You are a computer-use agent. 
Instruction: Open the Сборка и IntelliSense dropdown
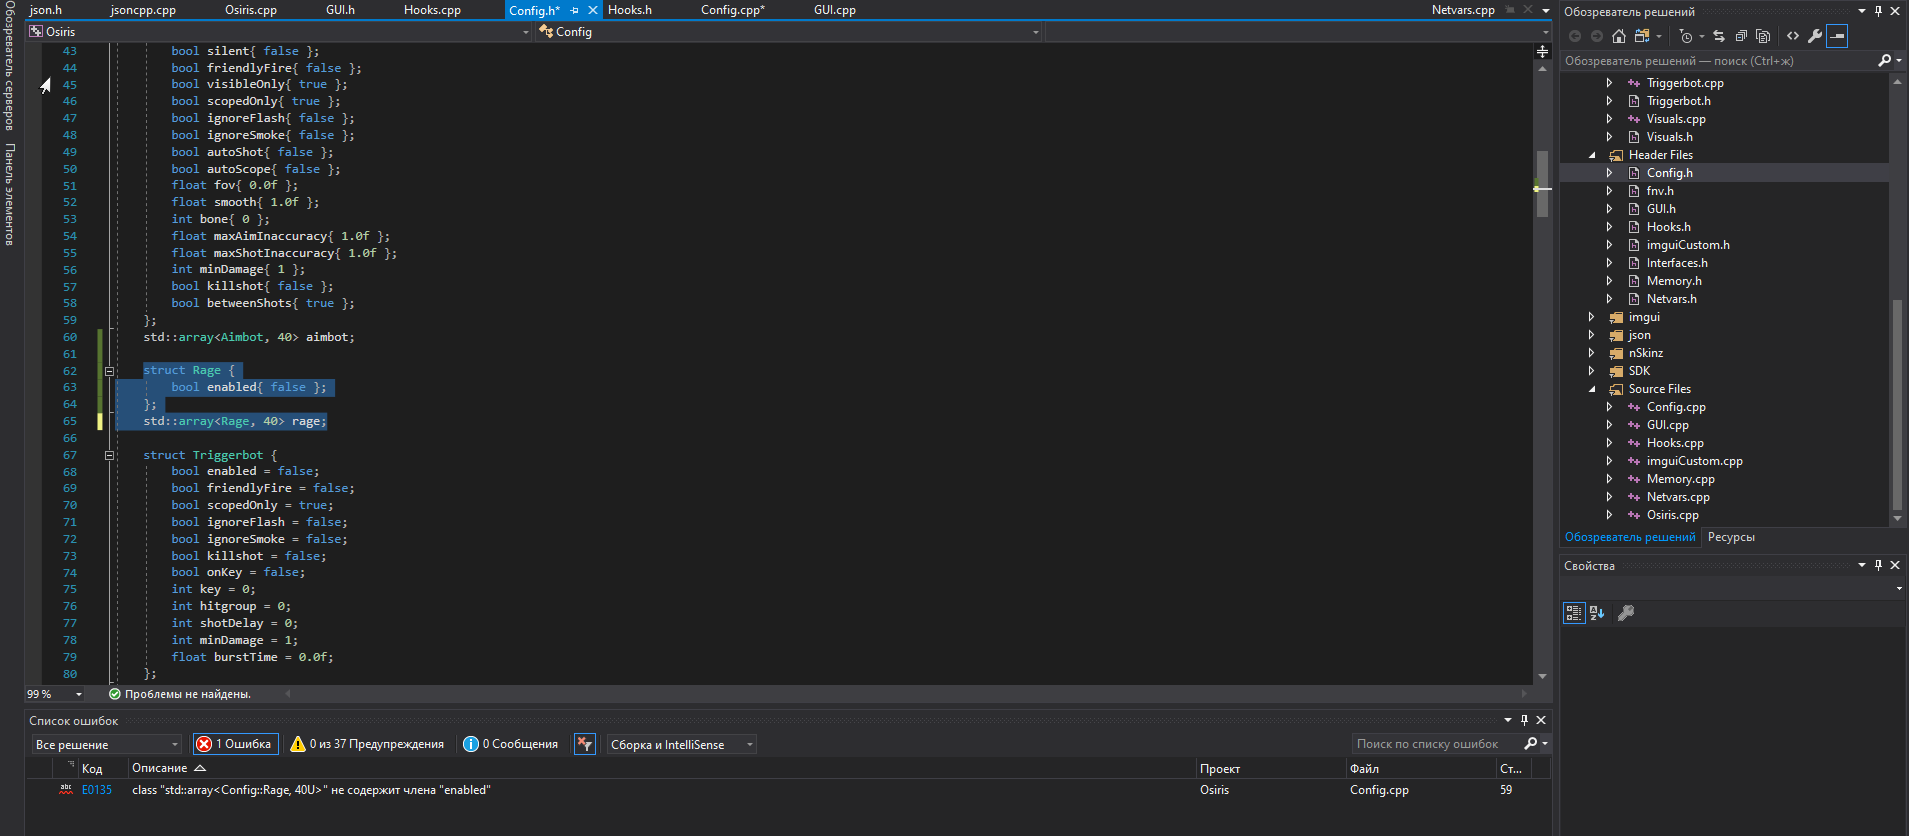(681, 744)
